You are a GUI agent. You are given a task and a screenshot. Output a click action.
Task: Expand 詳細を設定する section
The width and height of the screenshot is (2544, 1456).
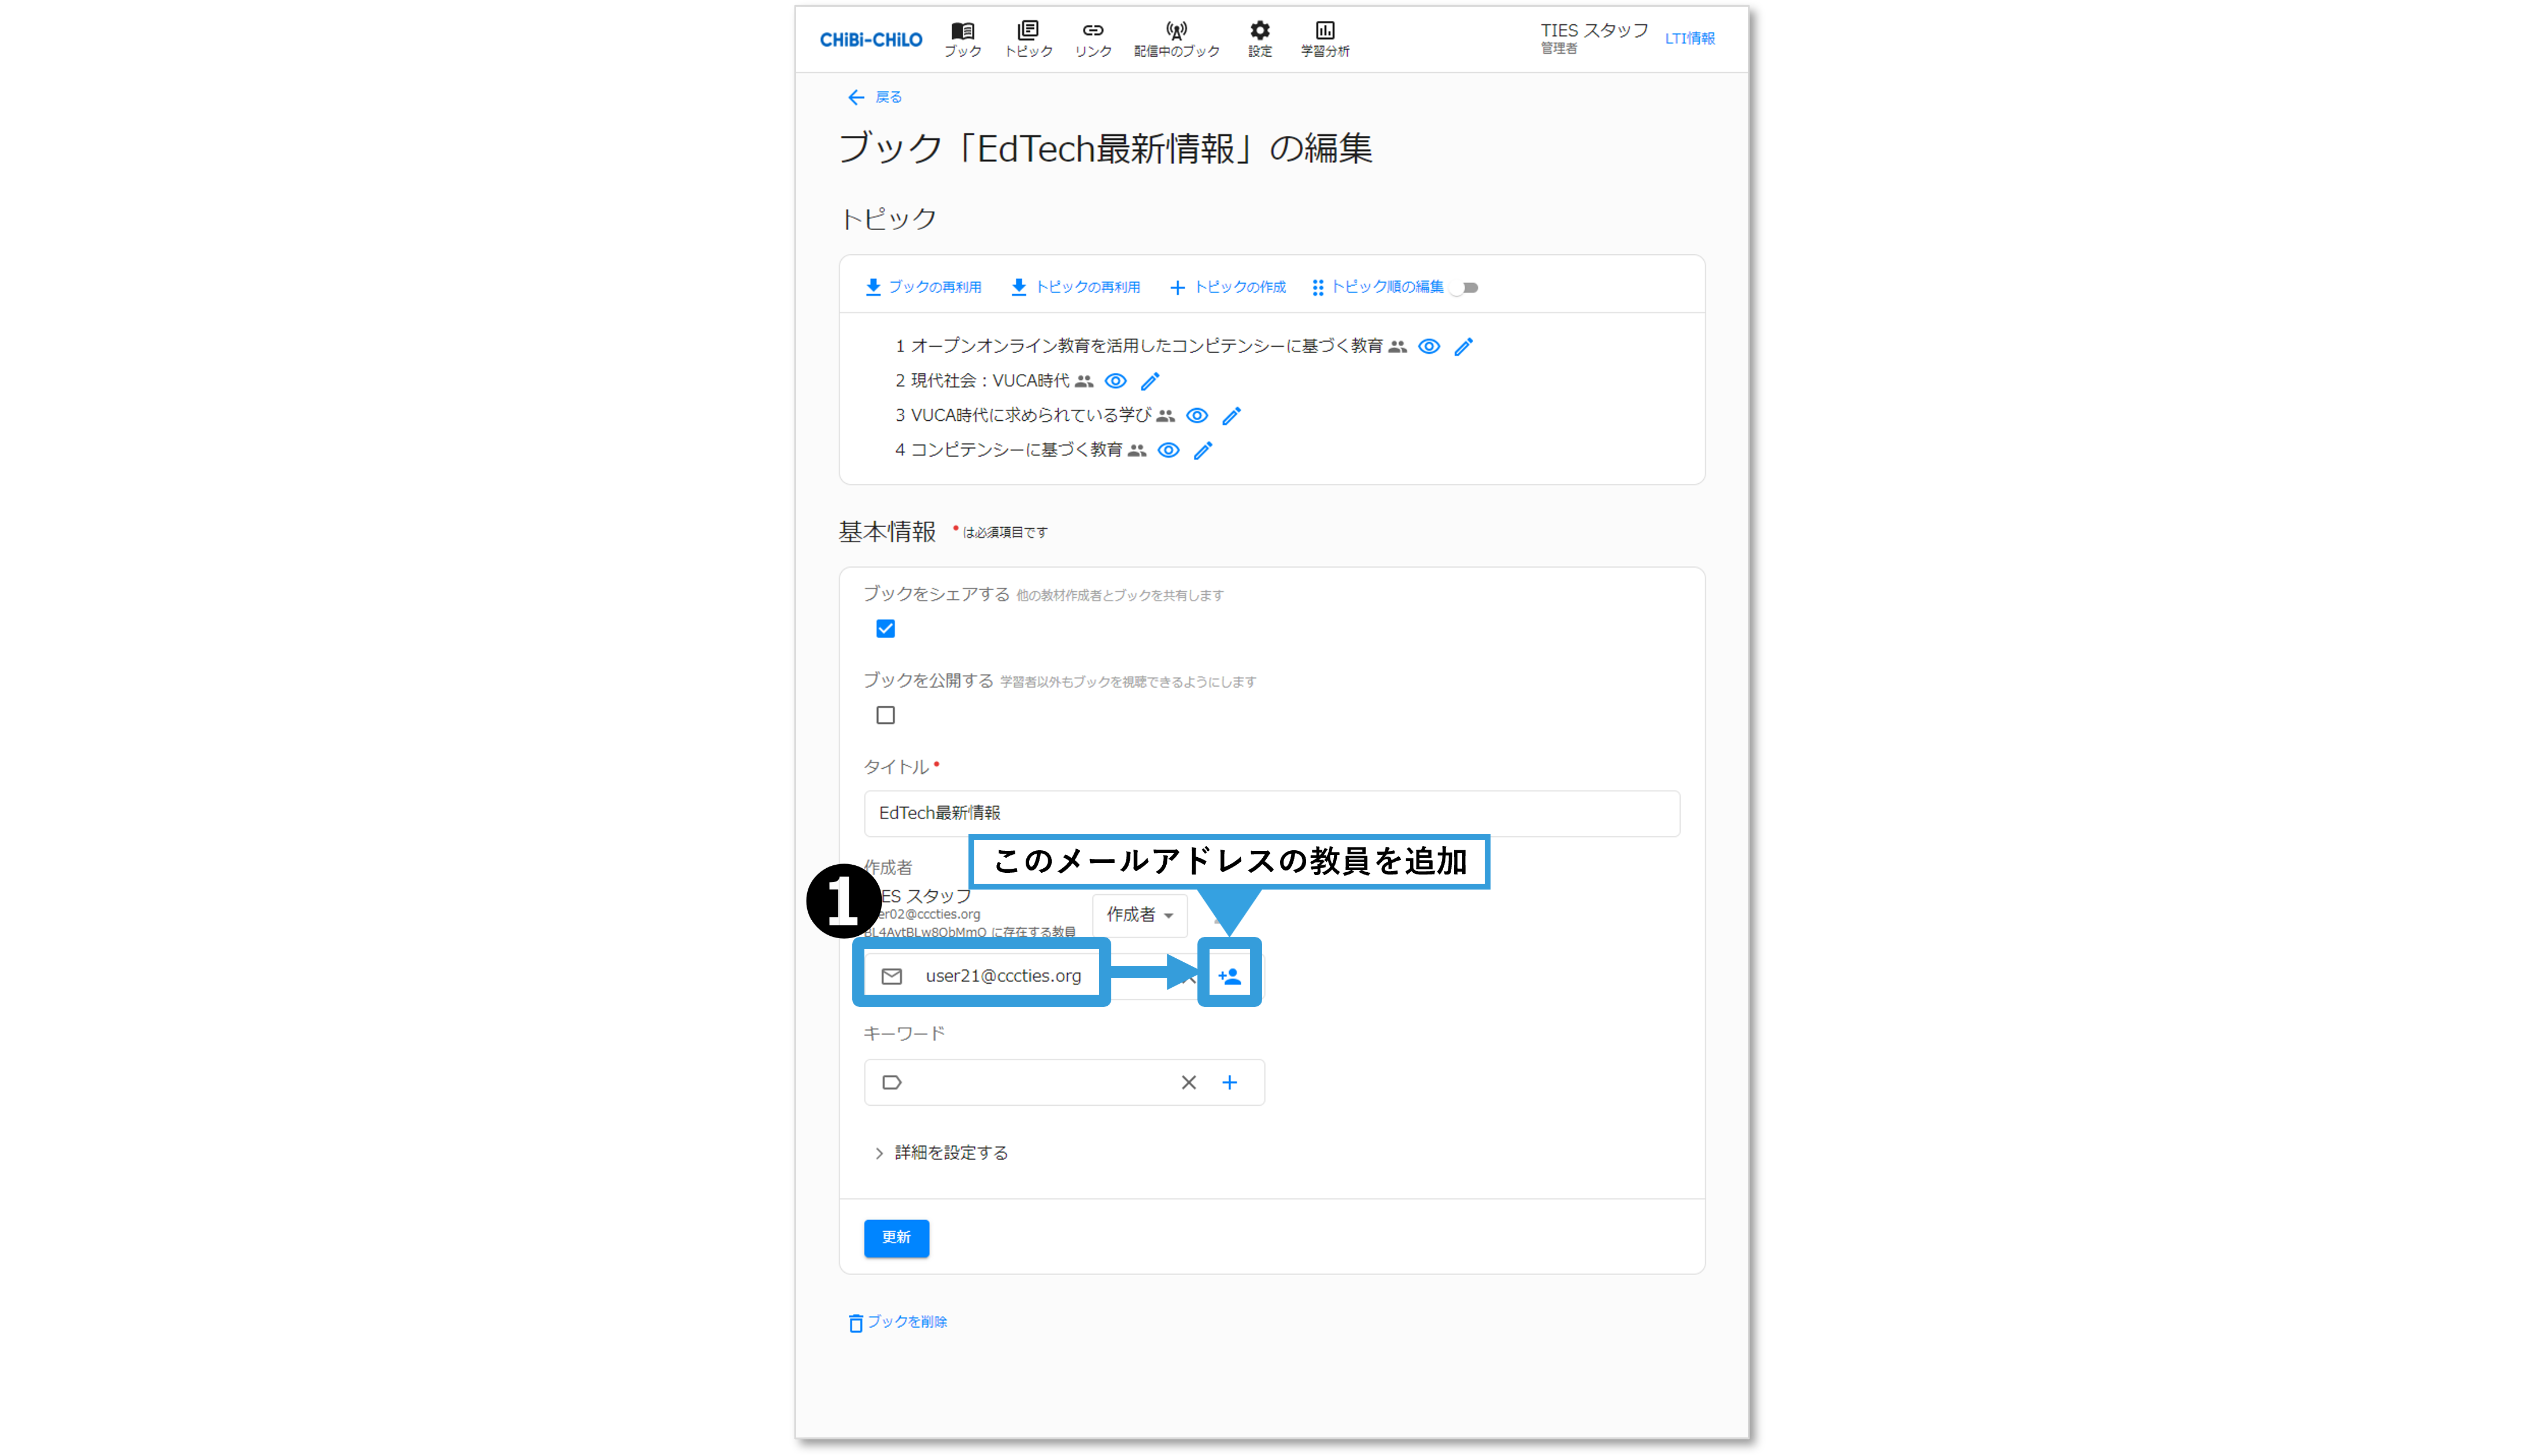coord(940,1153)
